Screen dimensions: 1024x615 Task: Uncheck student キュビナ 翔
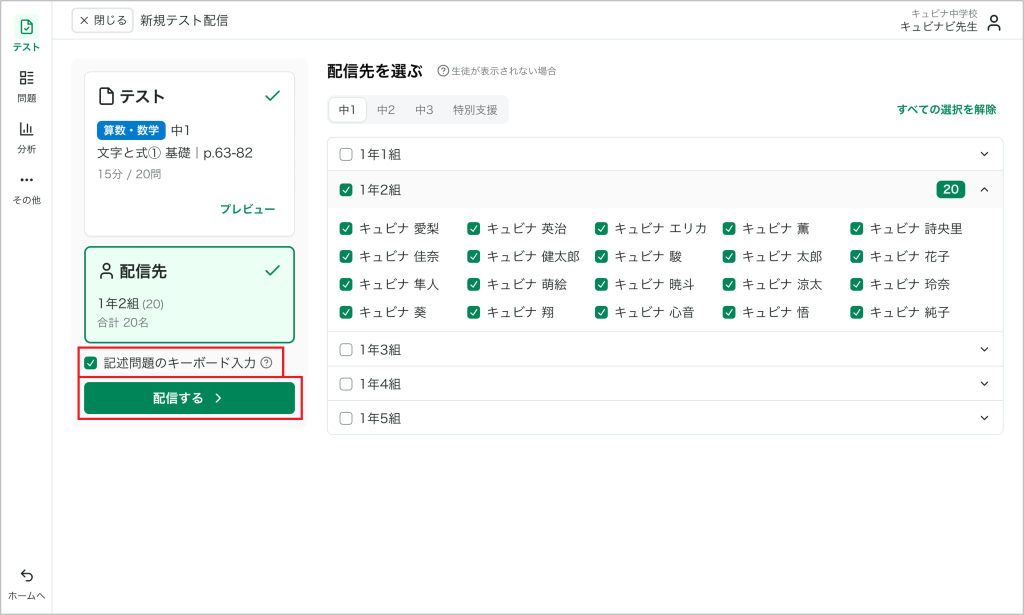coord(473,313)
